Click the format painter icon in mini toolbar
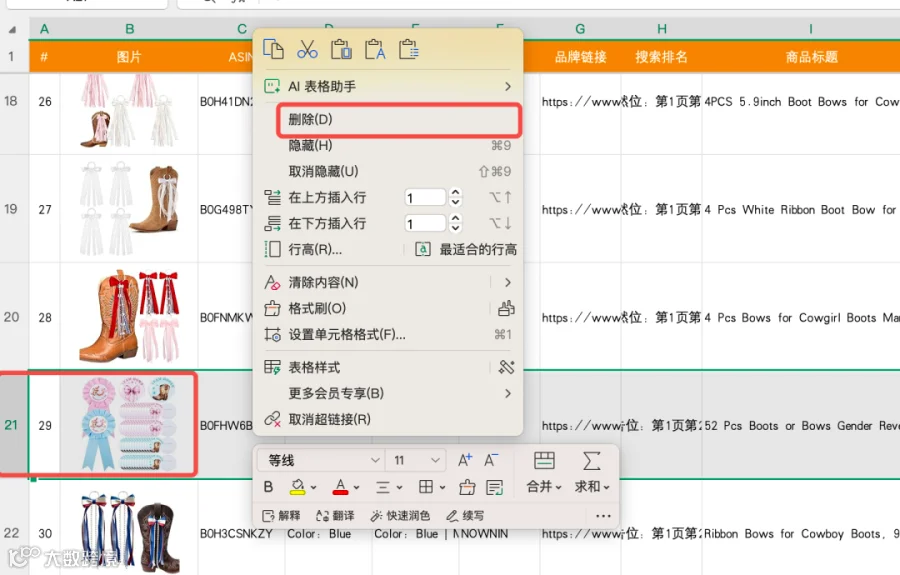Image resolution: width=900 pixels, height=575 pixels. [x=467, y=487]
